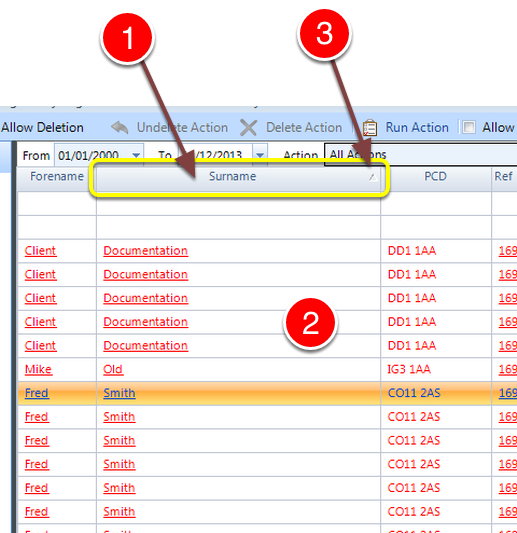Open the From date dropdown arrow
517x533 pixels.
pos(136,155)
